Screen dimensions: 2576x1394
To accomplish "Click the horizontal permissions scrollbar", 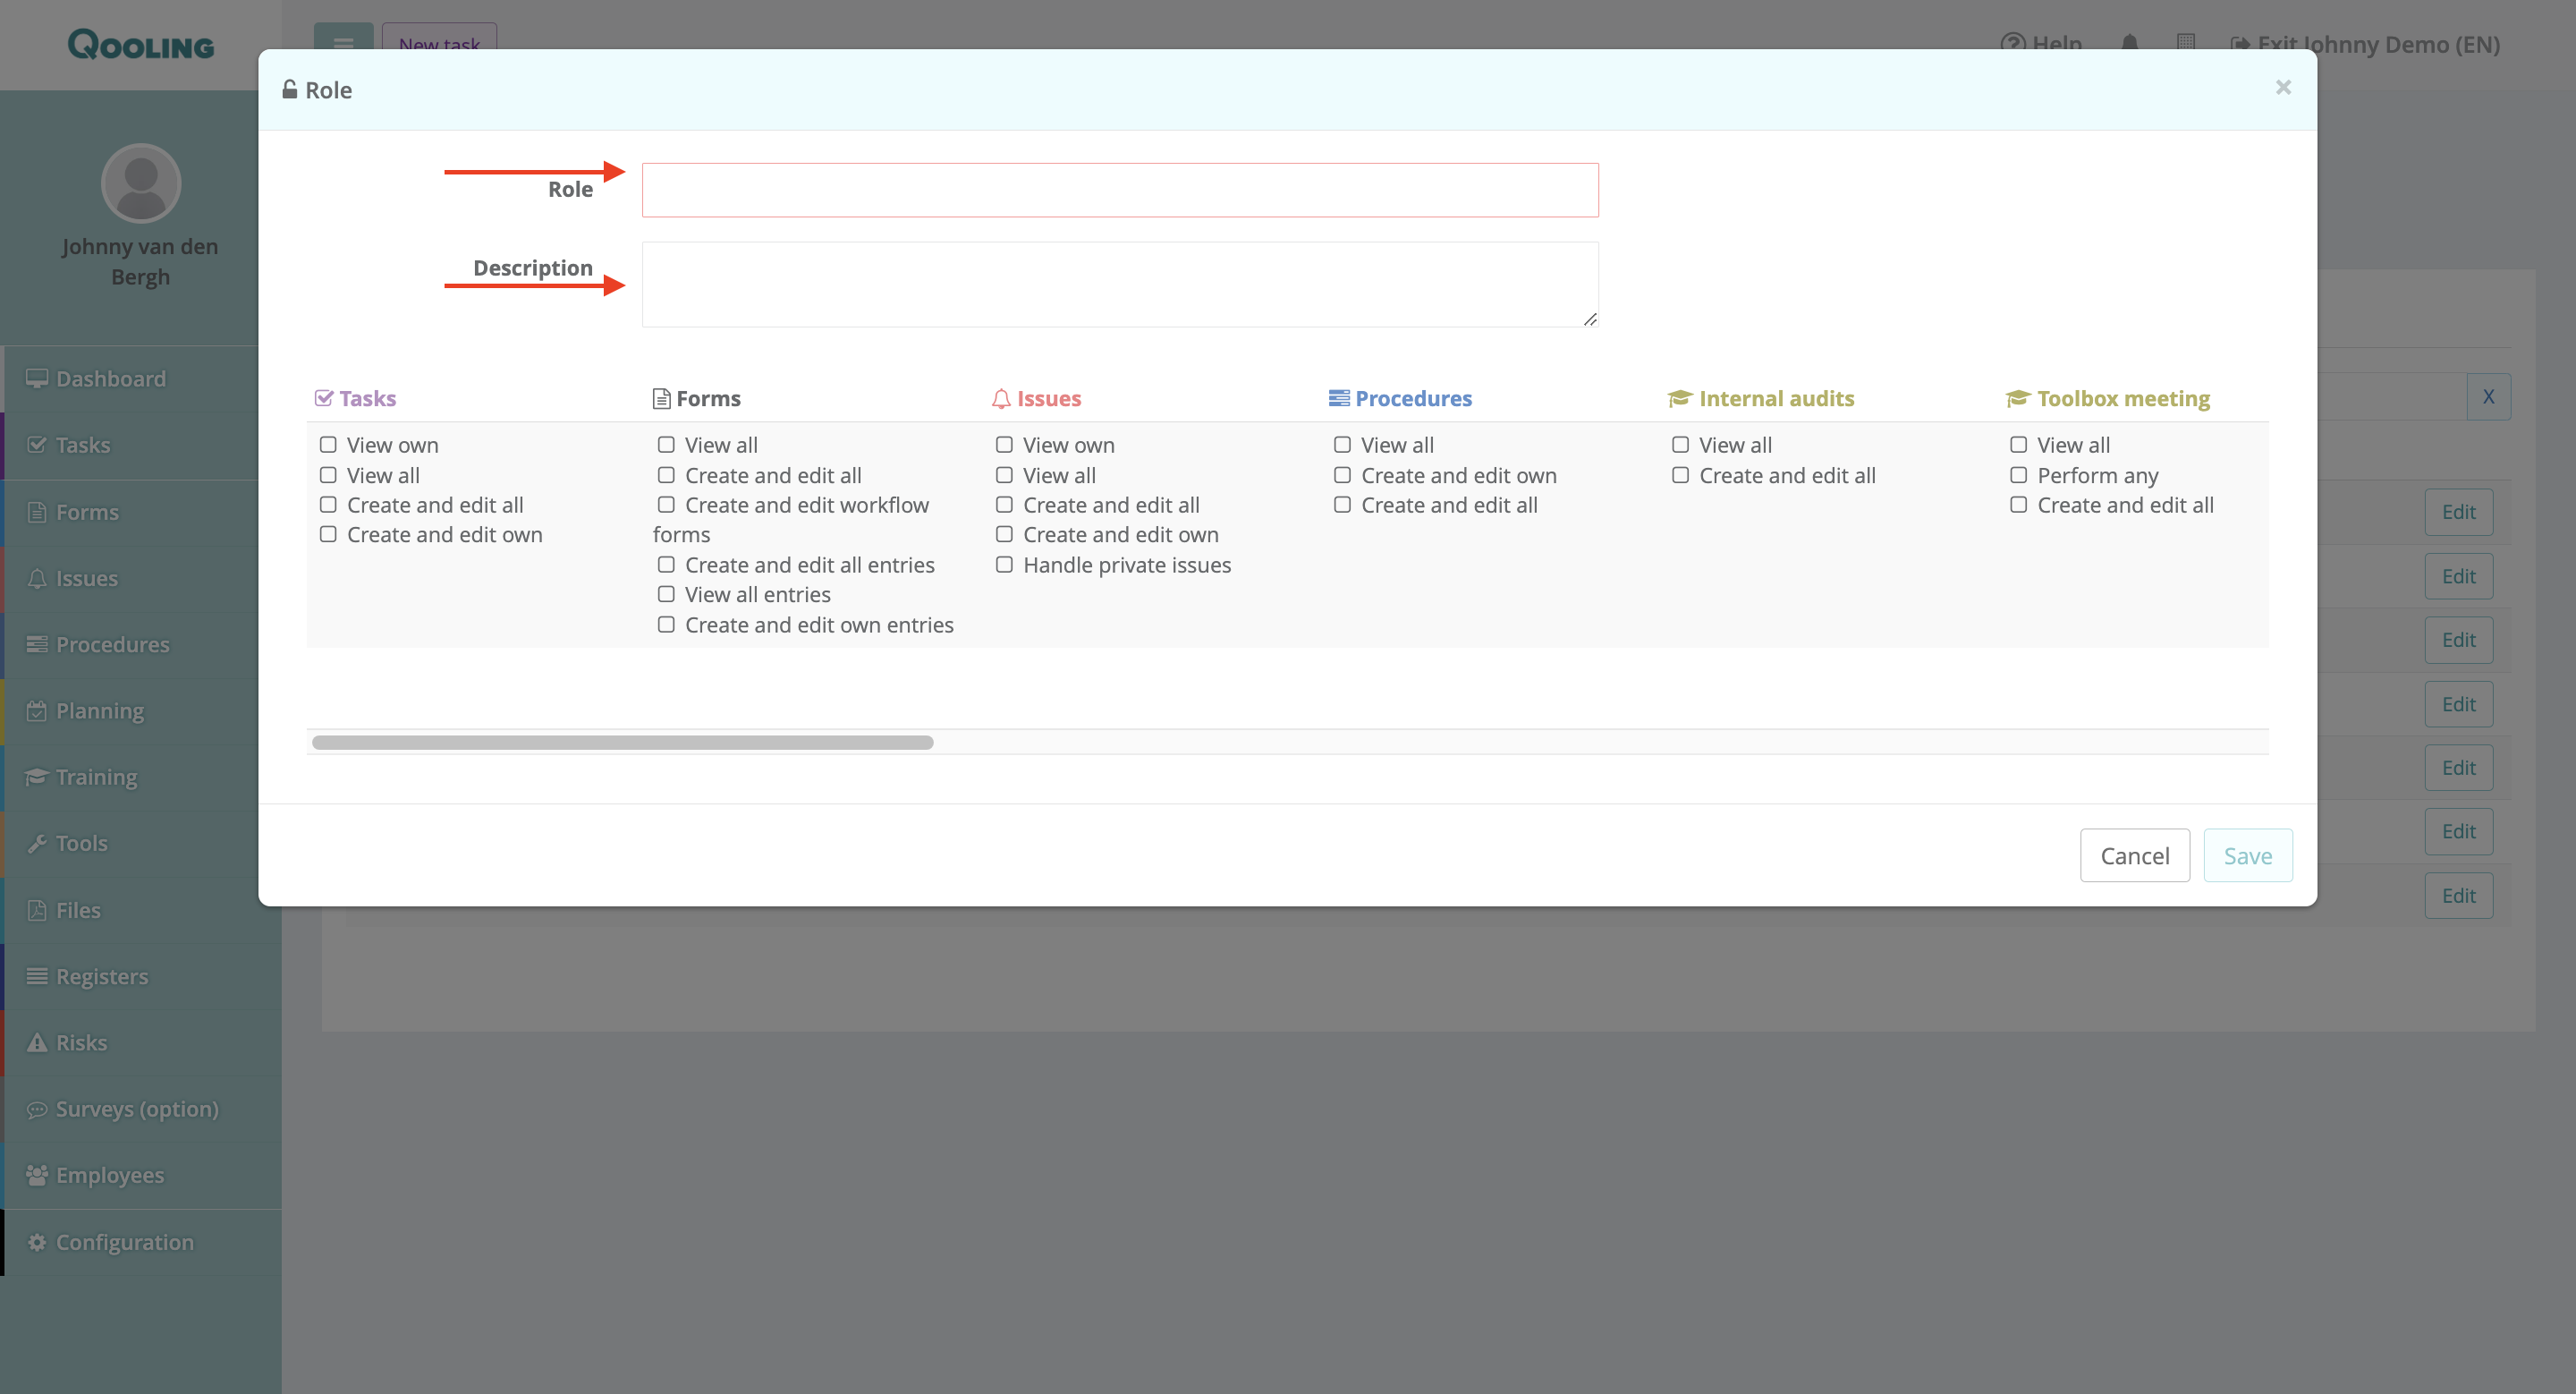I will click(x=622, y=742).
